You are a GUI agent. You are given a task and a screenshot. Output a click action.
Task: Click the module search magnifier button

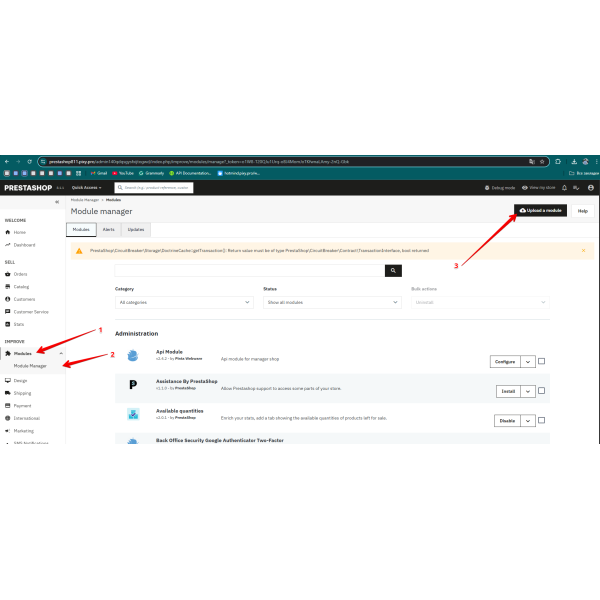pos(393,271)
